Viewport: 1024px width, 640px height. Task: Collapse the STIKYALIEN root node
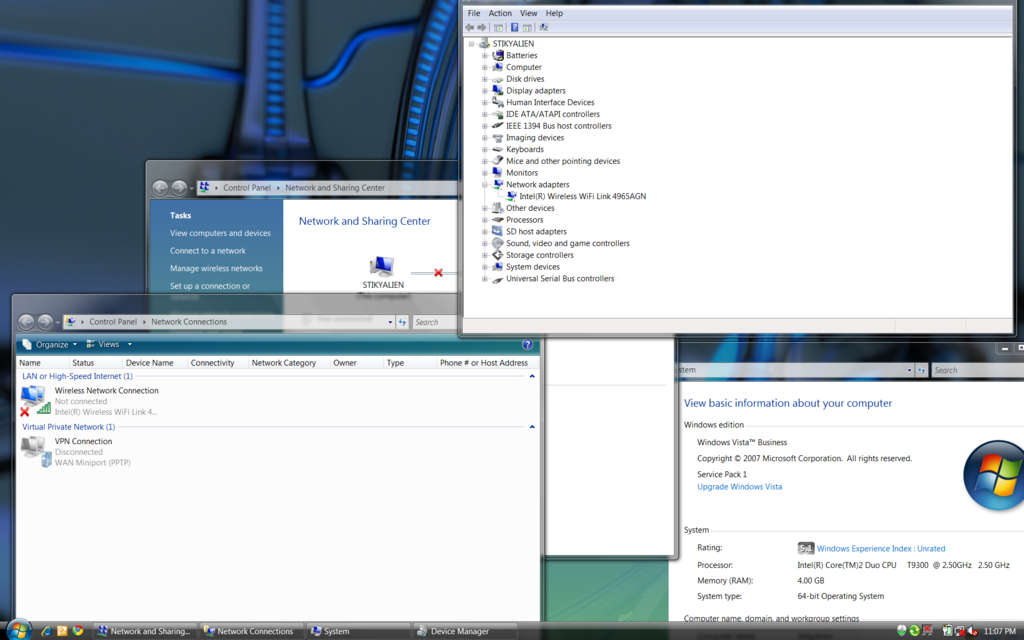pyautogui.click(x=472, y=44)
